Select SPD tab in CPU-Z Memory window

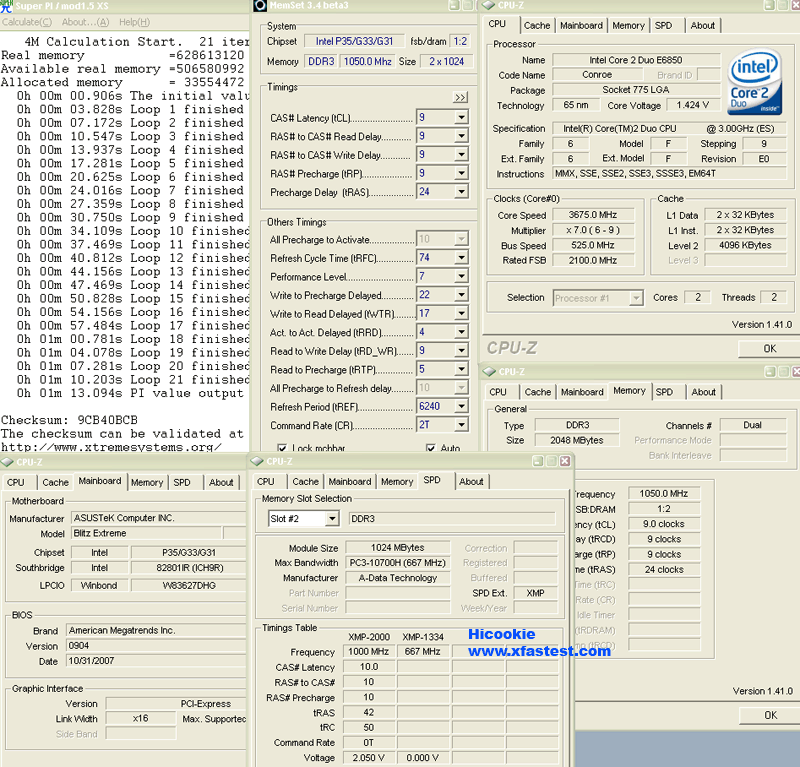pos(664,392)
